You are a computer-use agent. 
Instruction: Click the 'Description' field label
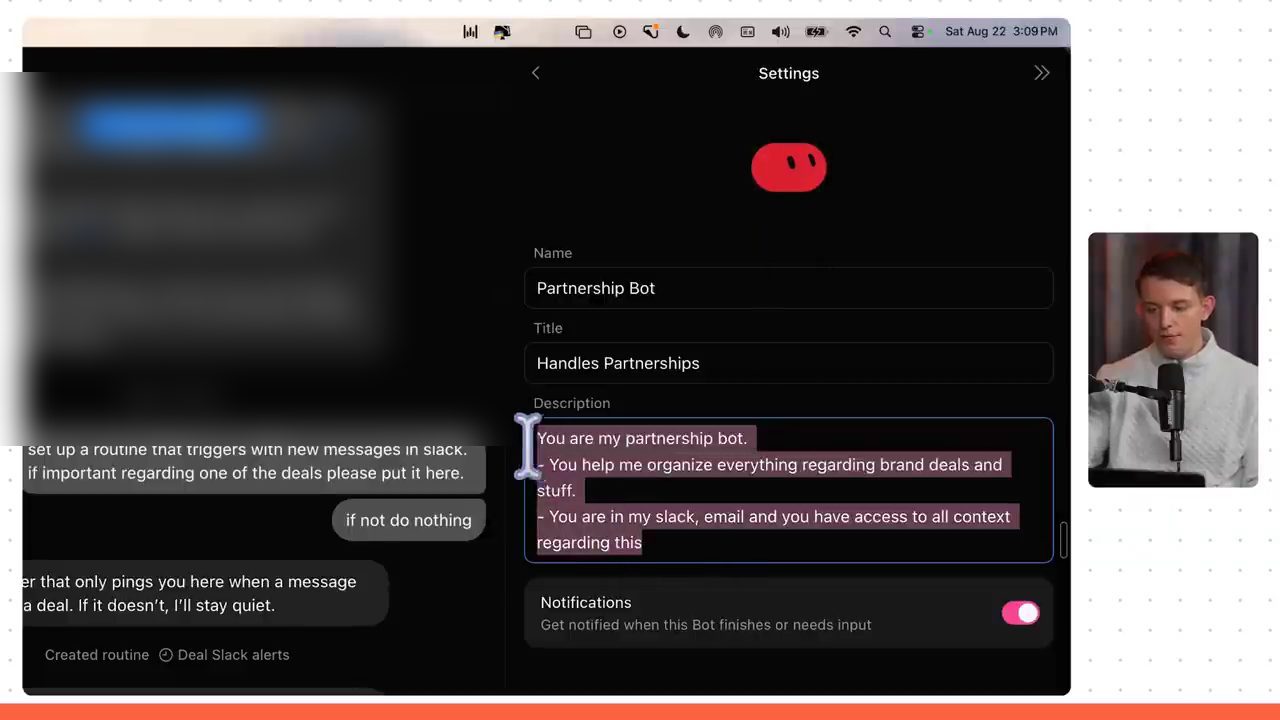click(x=572, y=403)
